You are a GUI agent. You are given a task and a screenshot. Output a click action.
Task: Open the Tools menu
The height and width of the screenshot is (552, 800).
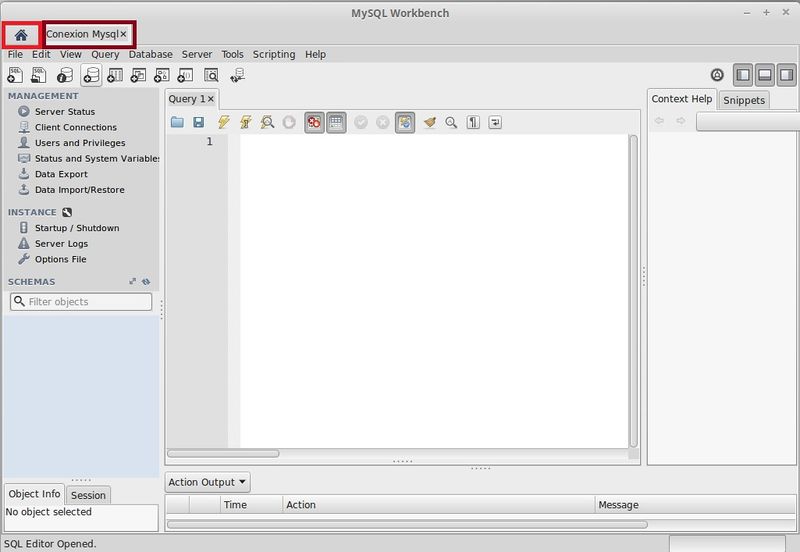(232, 54)
